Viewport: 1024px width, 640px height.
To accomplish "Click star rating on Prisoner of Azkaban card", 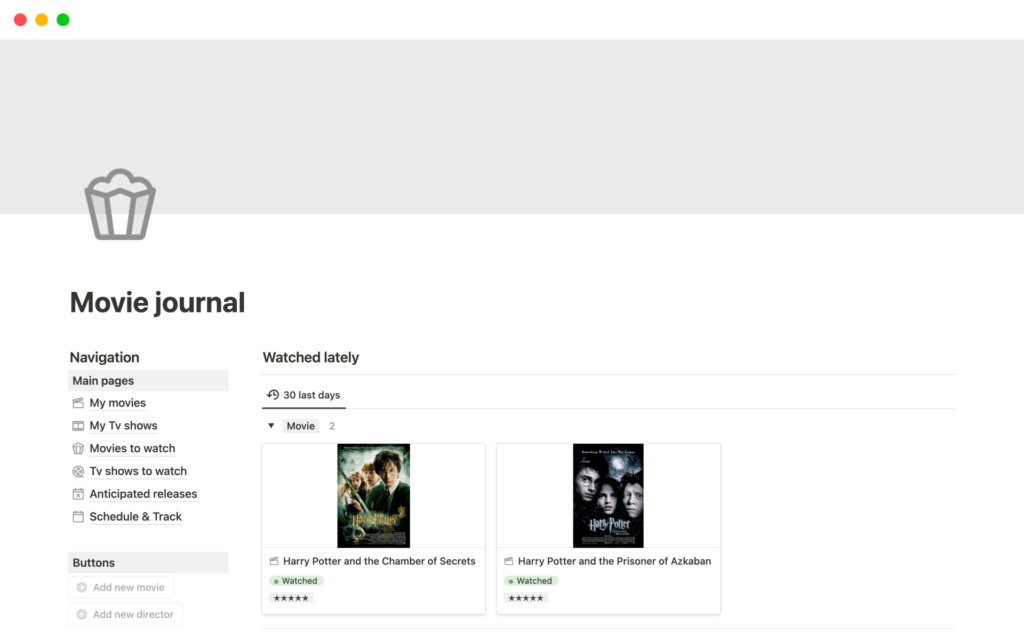I will click(x=526, y=598).
